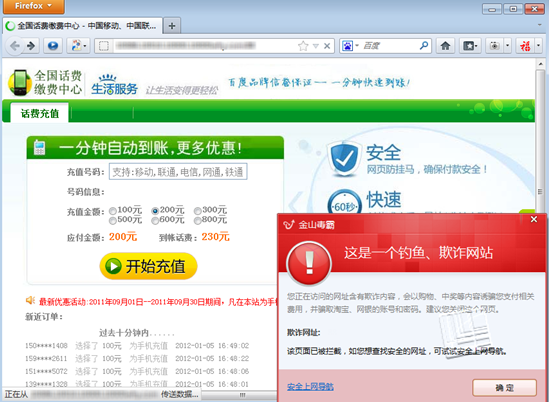Select the 500元 recharge amount
The height and width of the screenshot is (402, 549).
coord(113,221)
